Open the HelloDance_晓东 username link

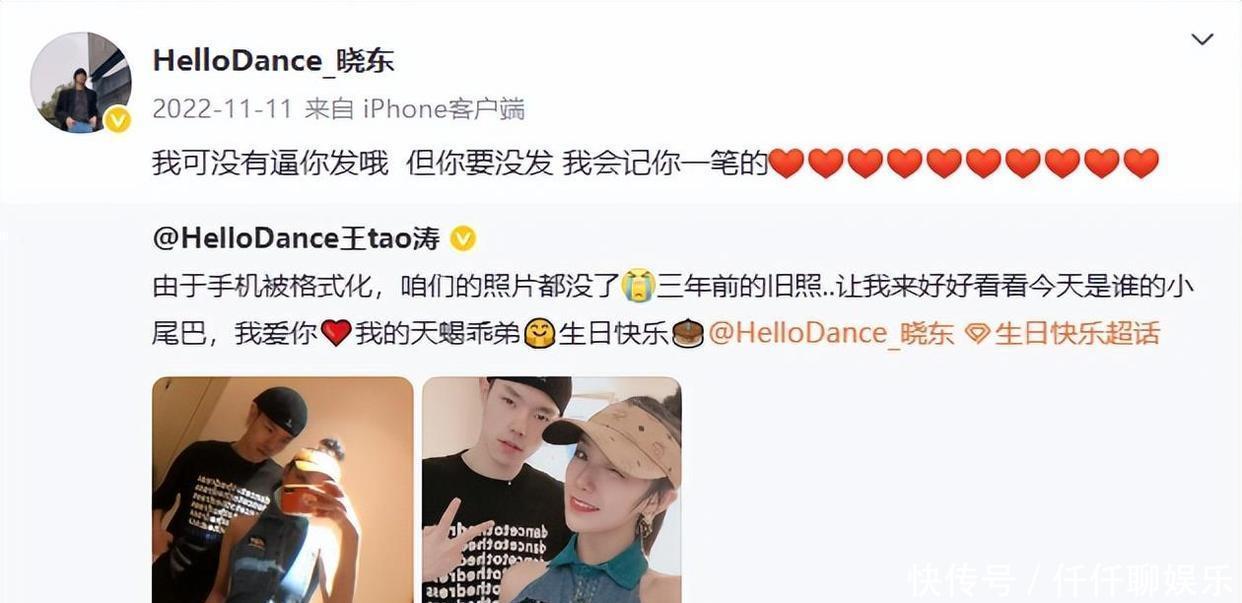tap(273, 61)
